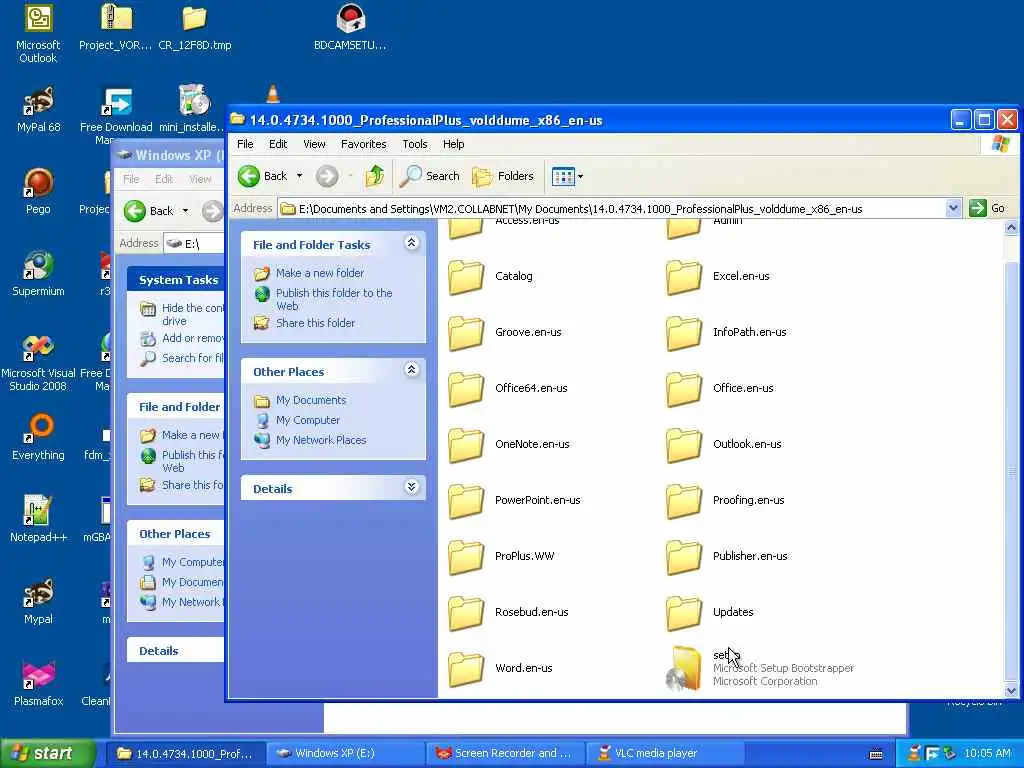
Task: Switch to Windows XP (E:) taskbar button
Action: (346, 754)
